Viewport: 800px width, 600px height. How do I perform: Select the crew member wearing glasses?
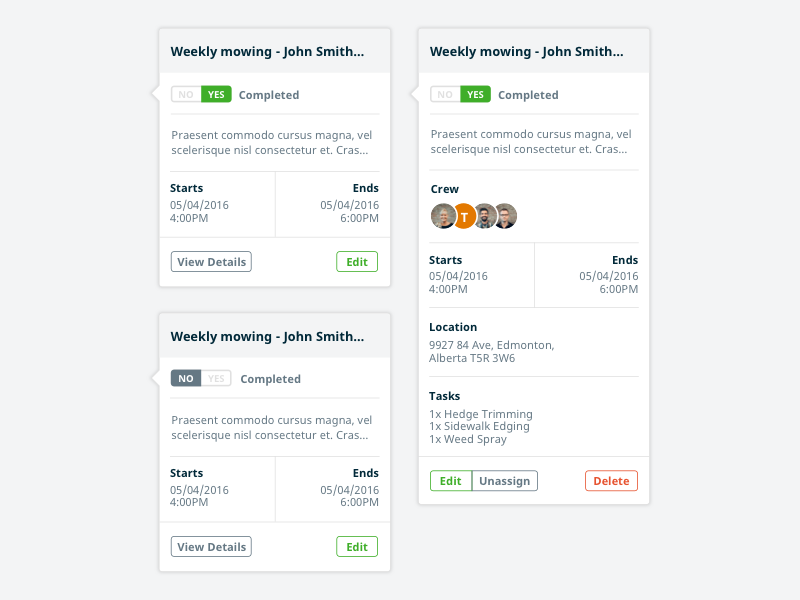point(506,216)
